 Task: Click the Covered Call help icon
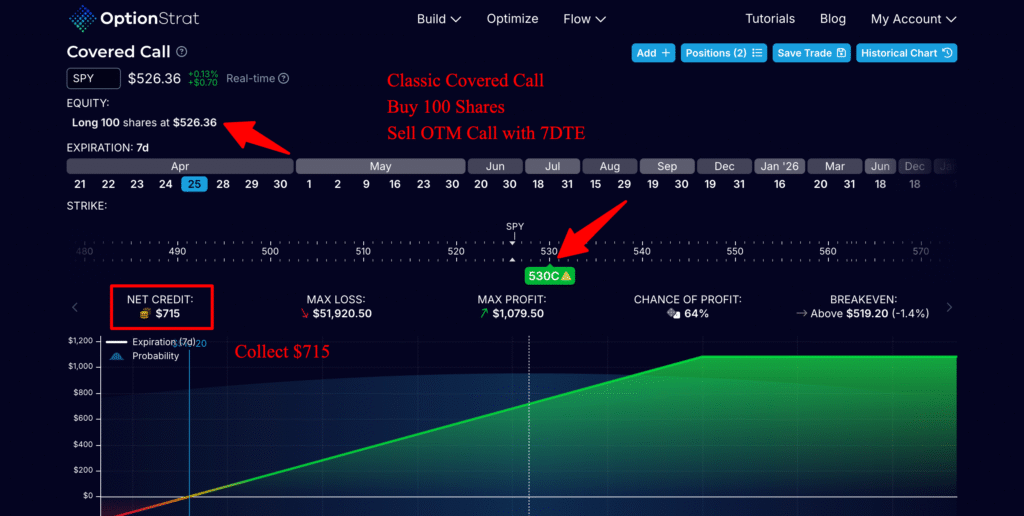point(182,52)
